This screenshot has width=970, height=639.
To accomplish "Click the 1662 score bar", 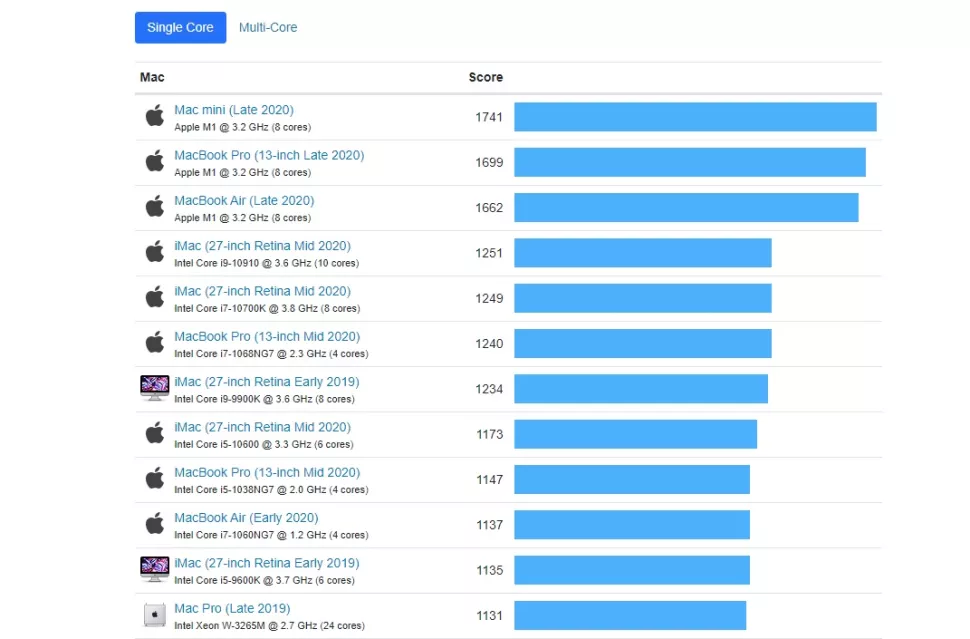I will coord(686,207).
